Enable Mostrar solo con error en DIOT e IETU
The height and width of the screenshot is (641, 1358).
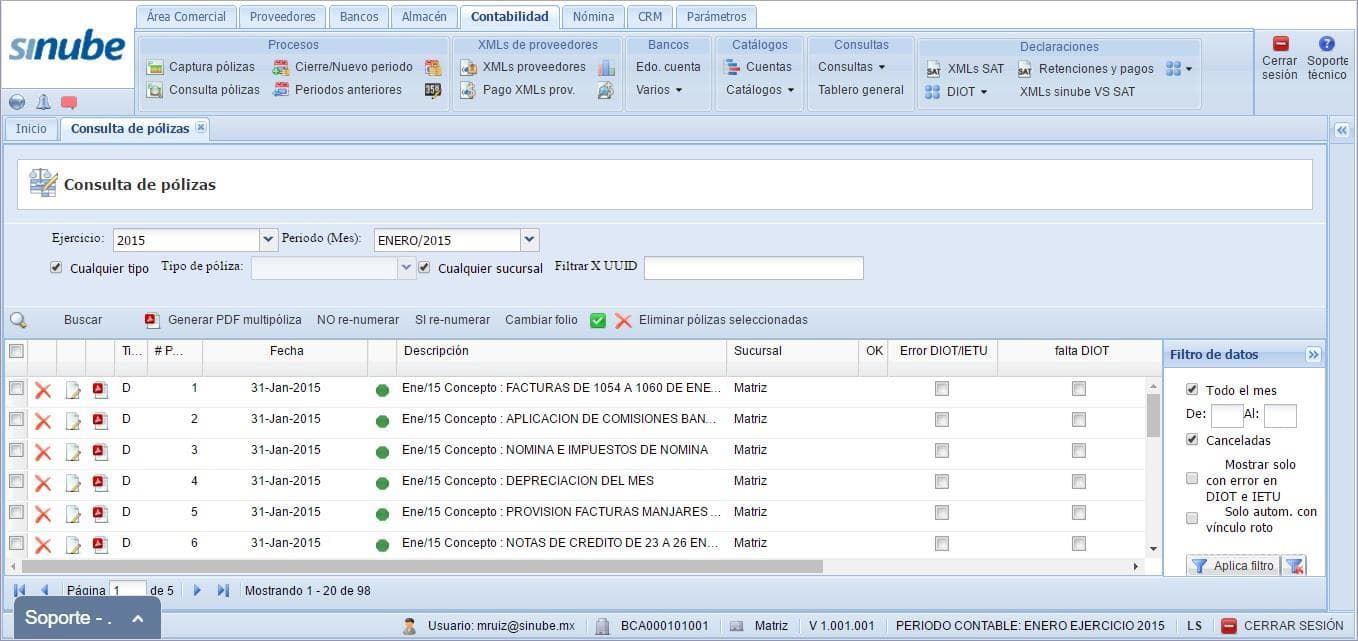click(1192, 479)
